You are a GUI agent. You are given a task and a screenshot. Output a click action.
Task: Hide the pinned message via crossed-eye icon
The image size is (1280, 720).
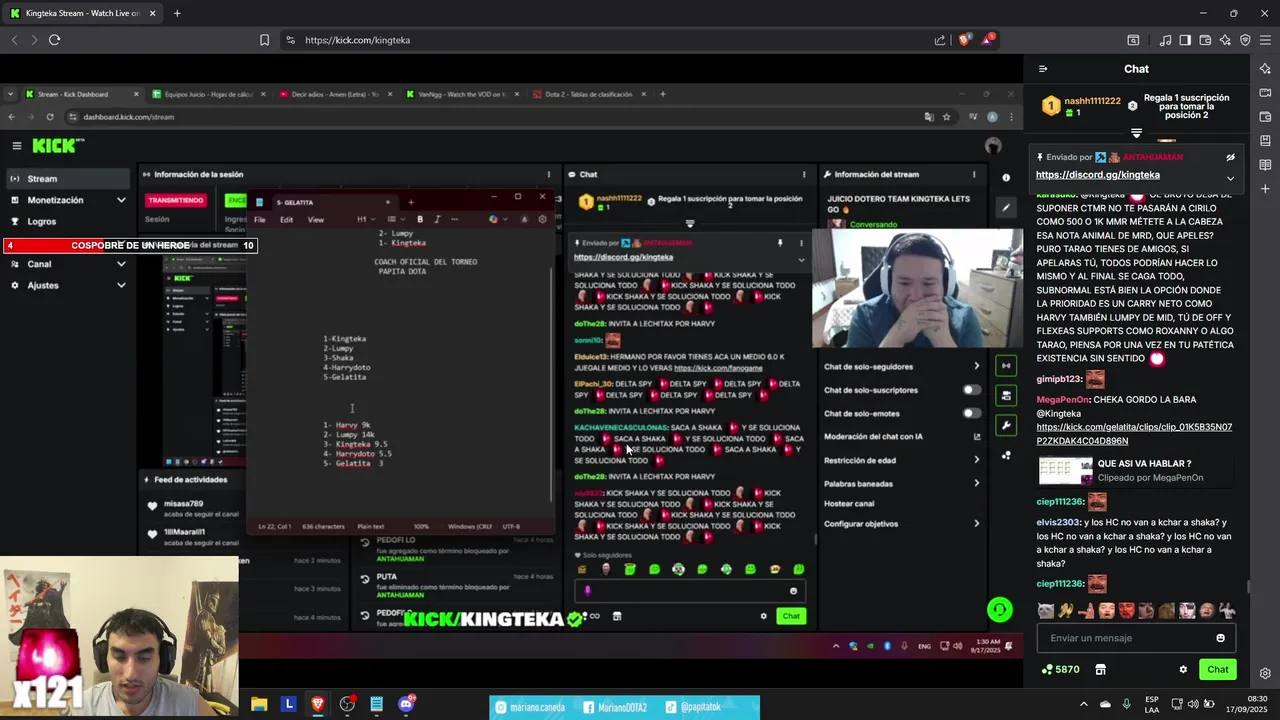click(x=1231, y=157)
